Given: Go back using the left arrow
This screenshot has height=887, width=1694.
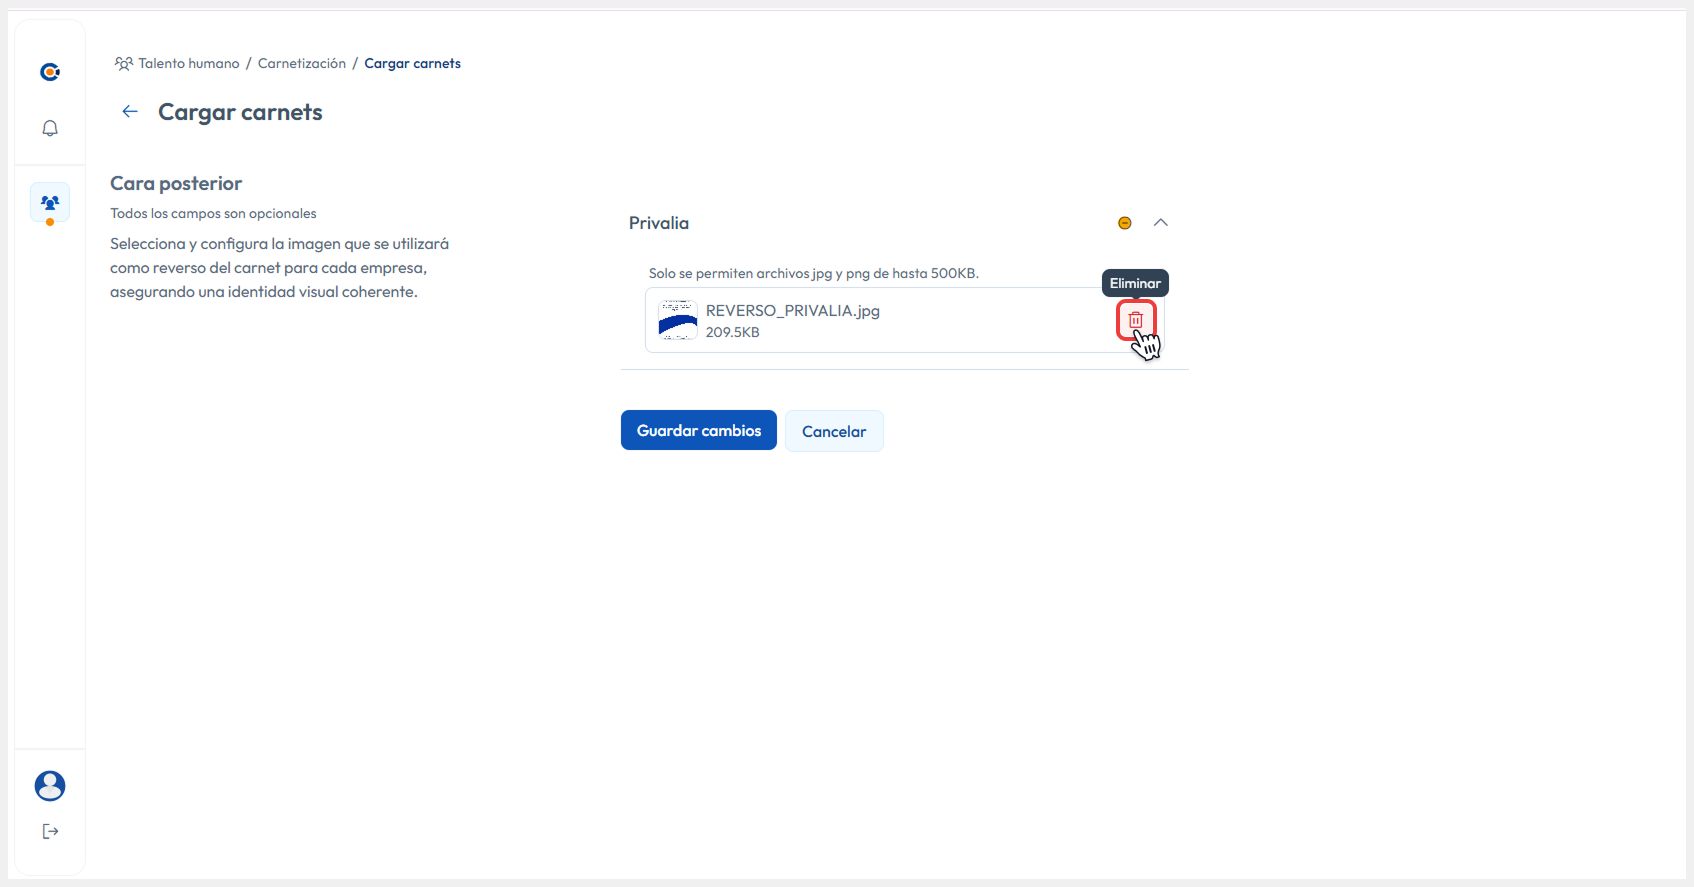Looking at the screenshot, I should point(130,112).
